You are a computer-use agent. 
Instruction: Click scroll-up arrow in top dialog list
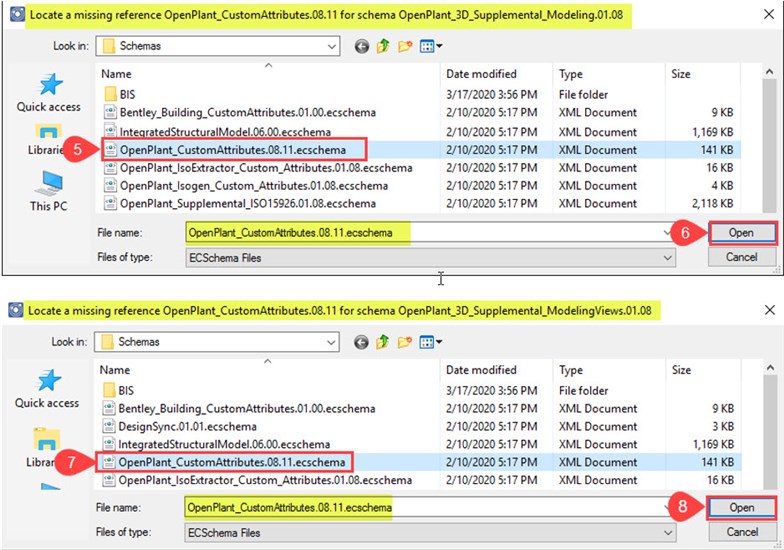pos(770,72)
